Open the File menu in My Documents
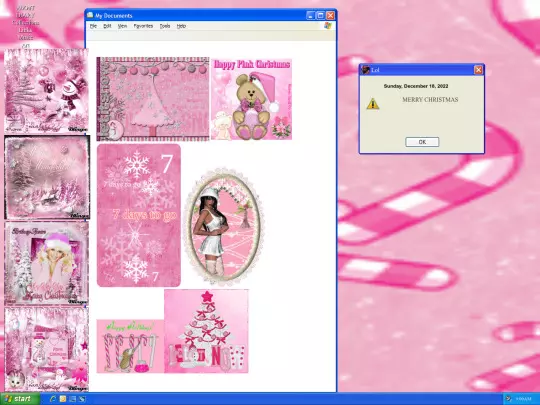 tap(93, 26)
